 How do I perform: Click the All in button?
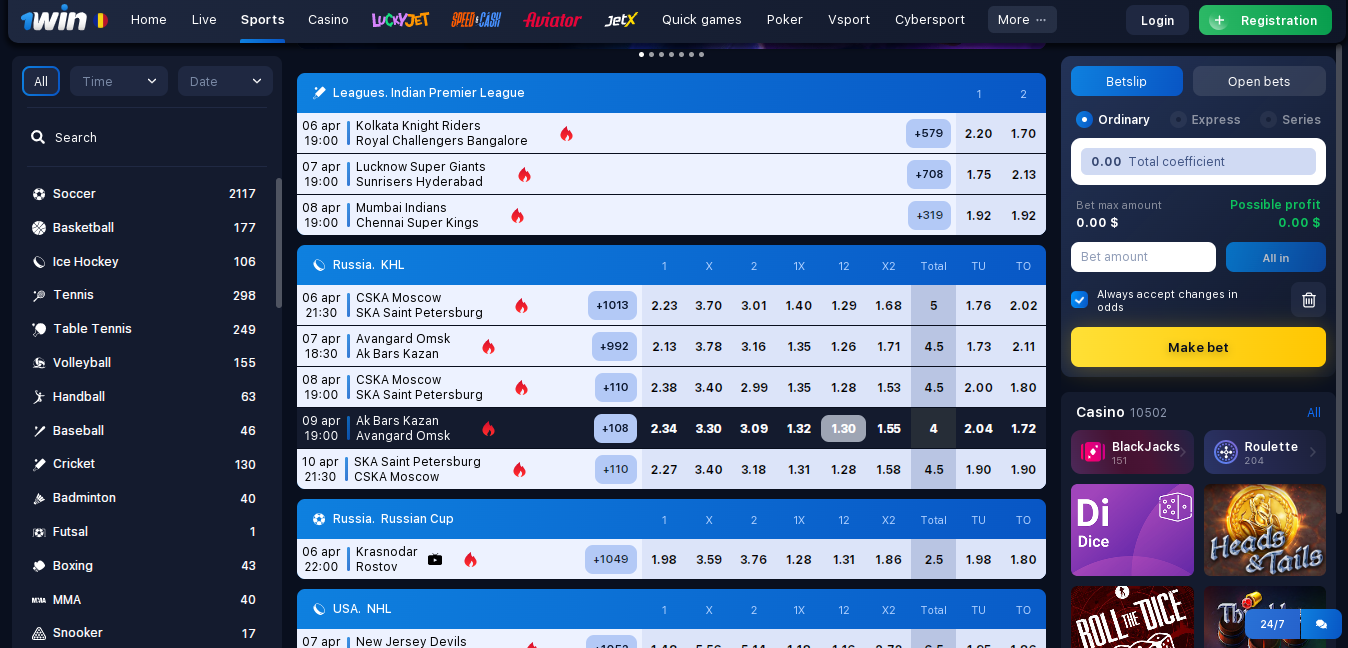click(x=1276, y=257)
